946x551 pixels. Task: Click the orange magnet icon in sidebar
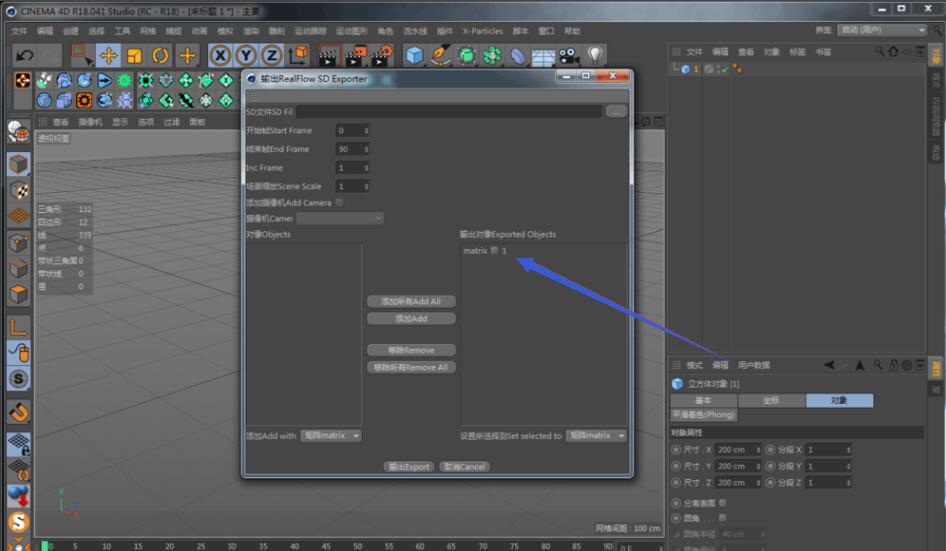(19, 413)
